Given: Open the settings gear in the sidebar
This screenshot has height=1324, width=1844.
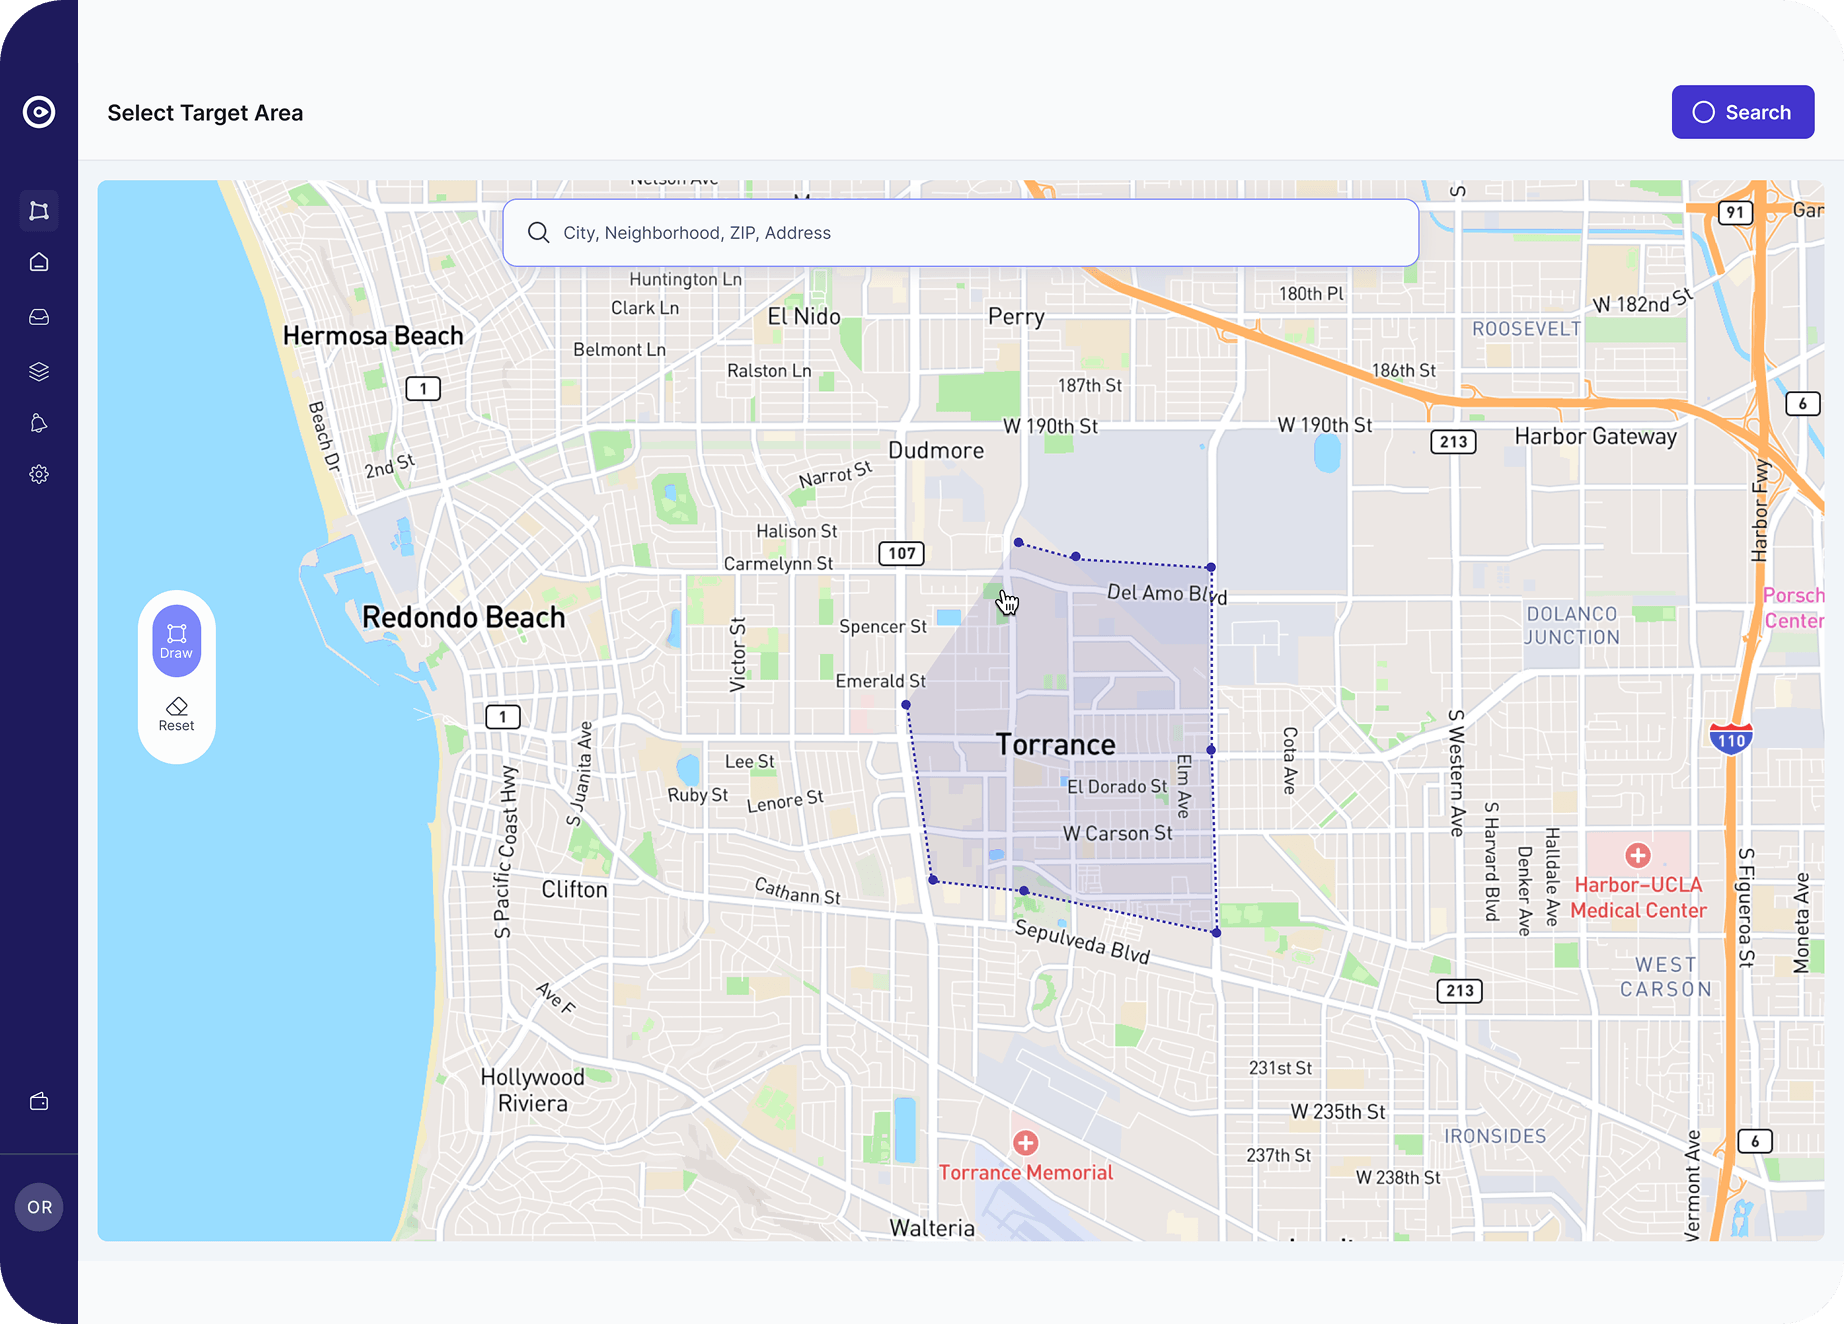Looking at the screenshot, I should [x=39, y=474].
